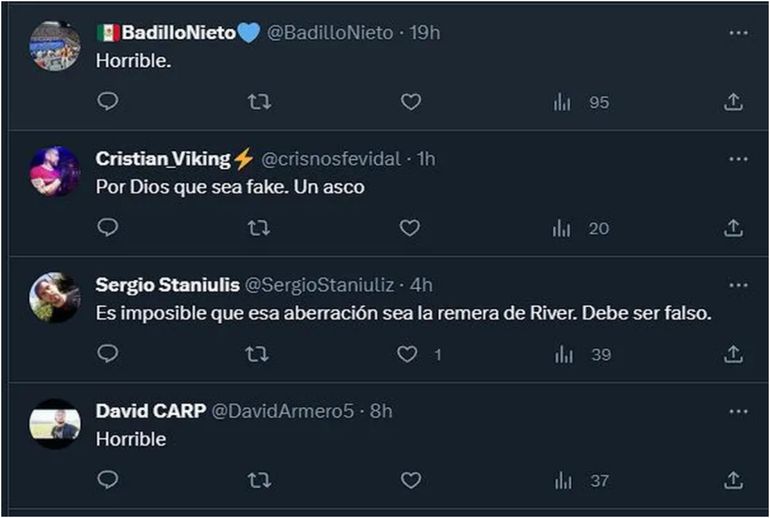Open Sergio Staniulis's profile name link
The height and width of the screenshot is (518, 770).
click(x=165, y=285)
